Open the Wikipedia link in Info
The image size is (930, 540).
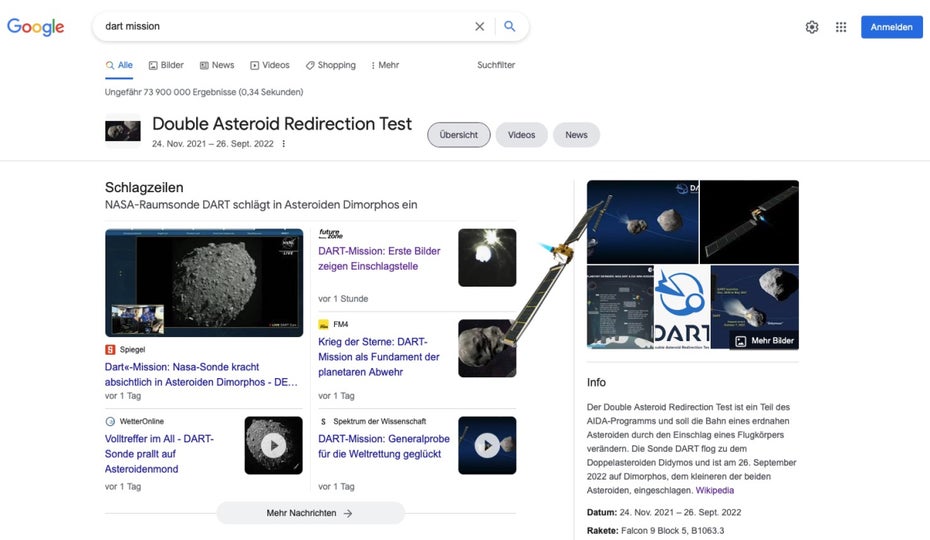pyautogui.click(x=715, y=490)
